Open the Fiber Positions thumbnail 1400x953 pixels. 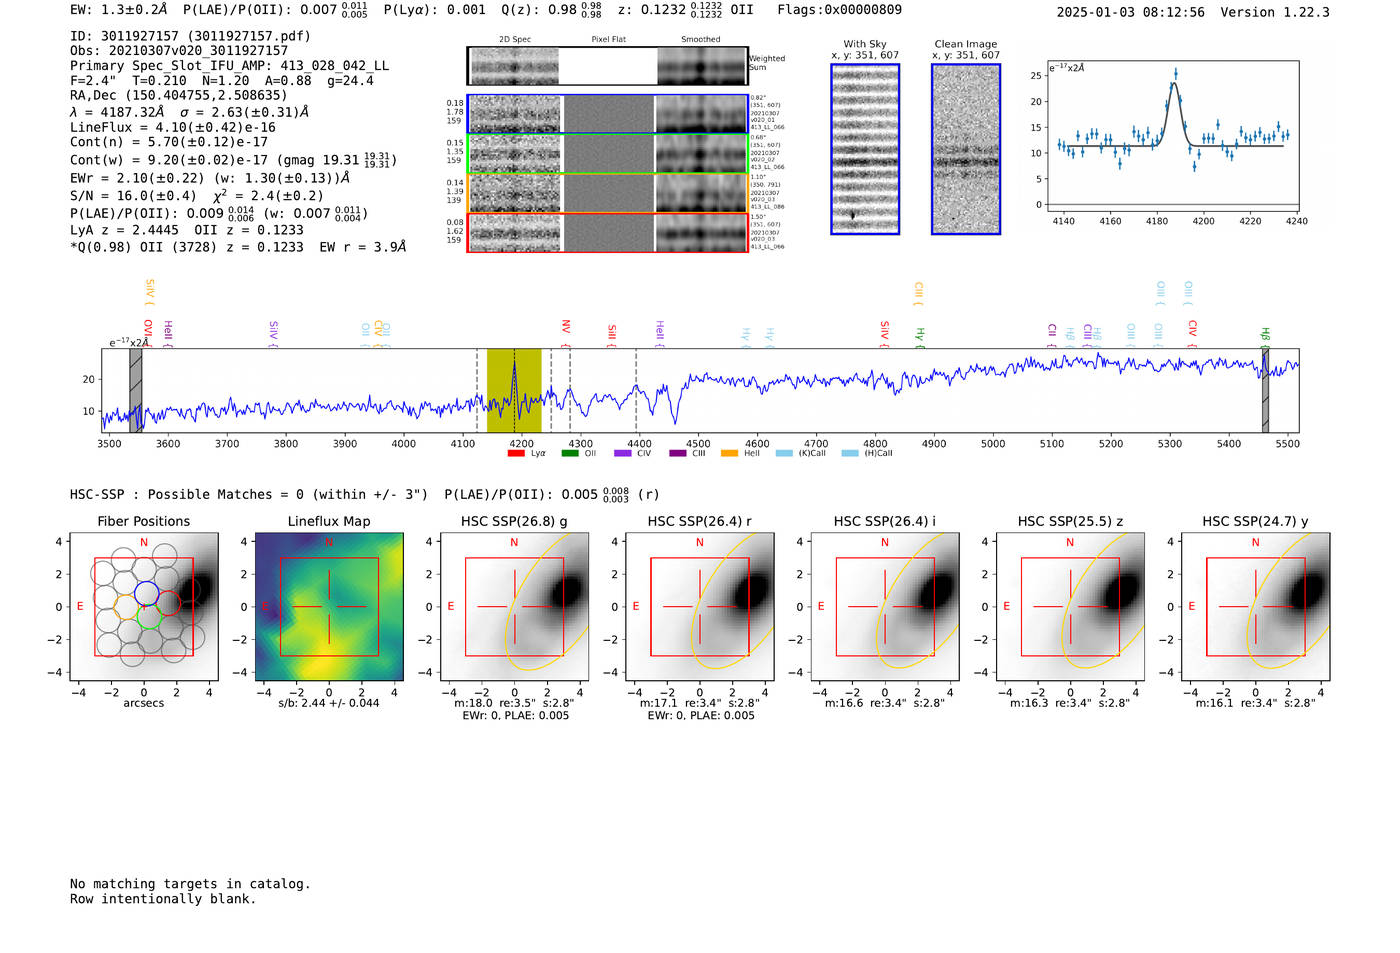pyautogui.click(x=143, y=606)
